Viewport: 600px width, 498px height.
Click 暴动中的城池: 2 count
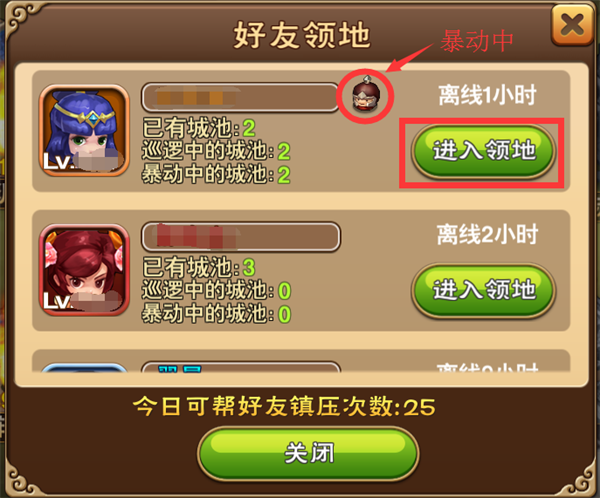tap(216, 175)
